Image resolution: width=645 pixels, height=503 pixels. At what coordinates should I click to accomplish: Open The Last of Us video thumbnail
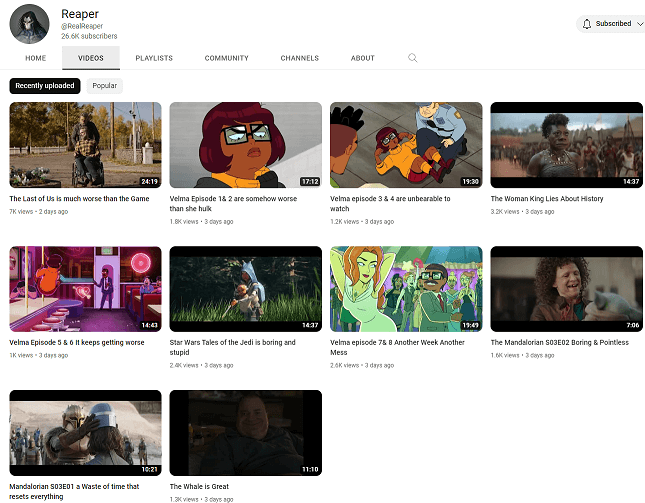(86, 145)
